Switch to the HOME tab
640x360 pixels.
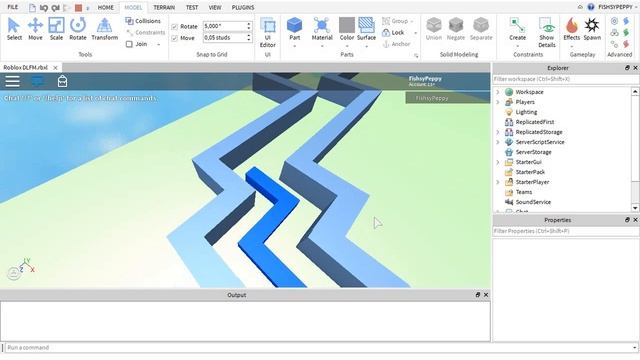(105, 7)
